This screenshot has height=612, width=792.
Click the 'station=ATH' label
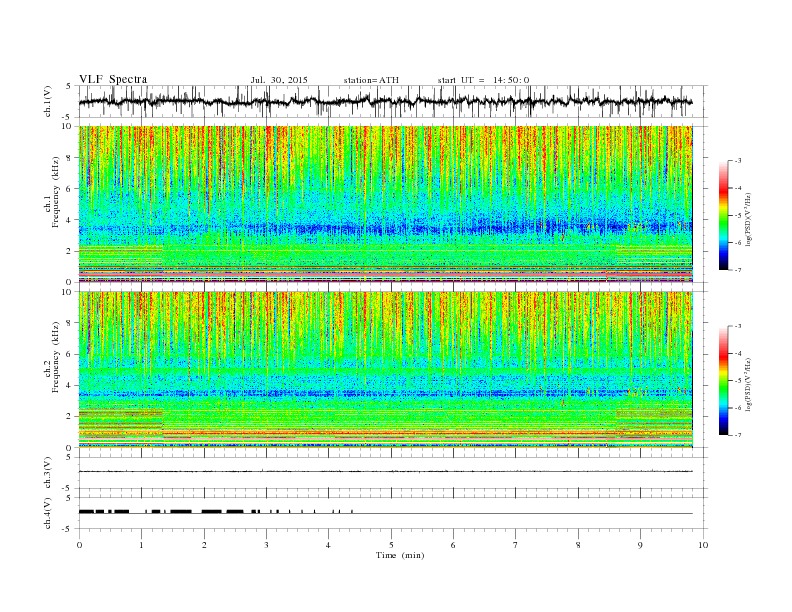[371, 80]
